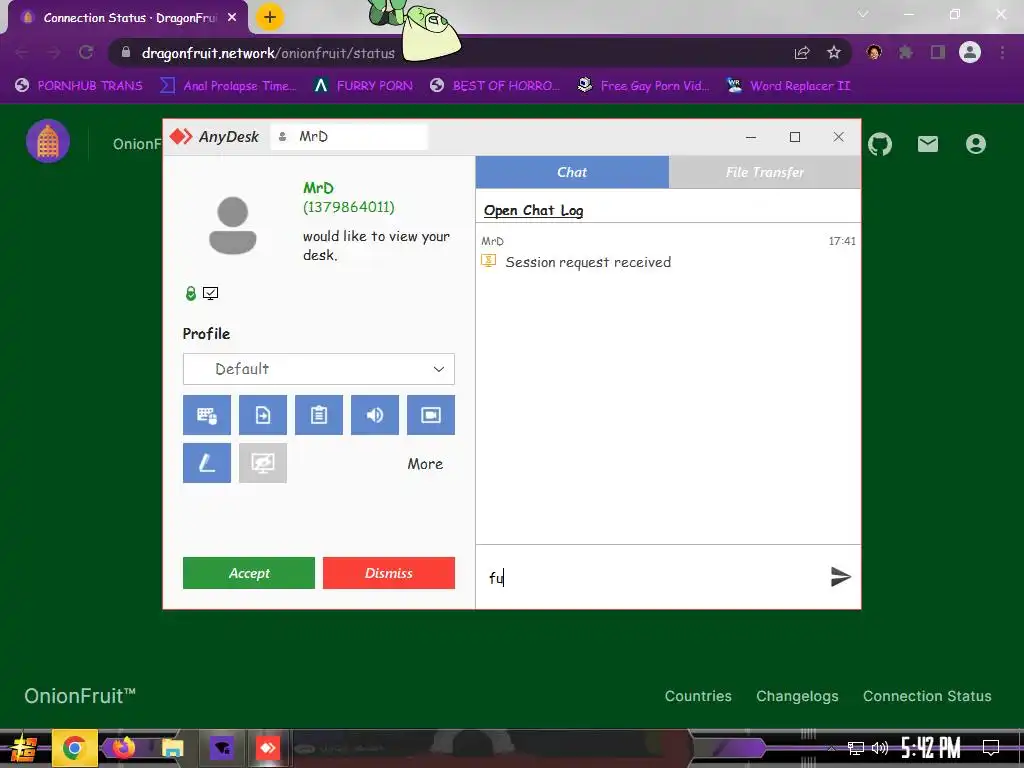Open the Chrome profile avatar
This screenshot has height=768, width=1024.
click(x=970, y=52)
